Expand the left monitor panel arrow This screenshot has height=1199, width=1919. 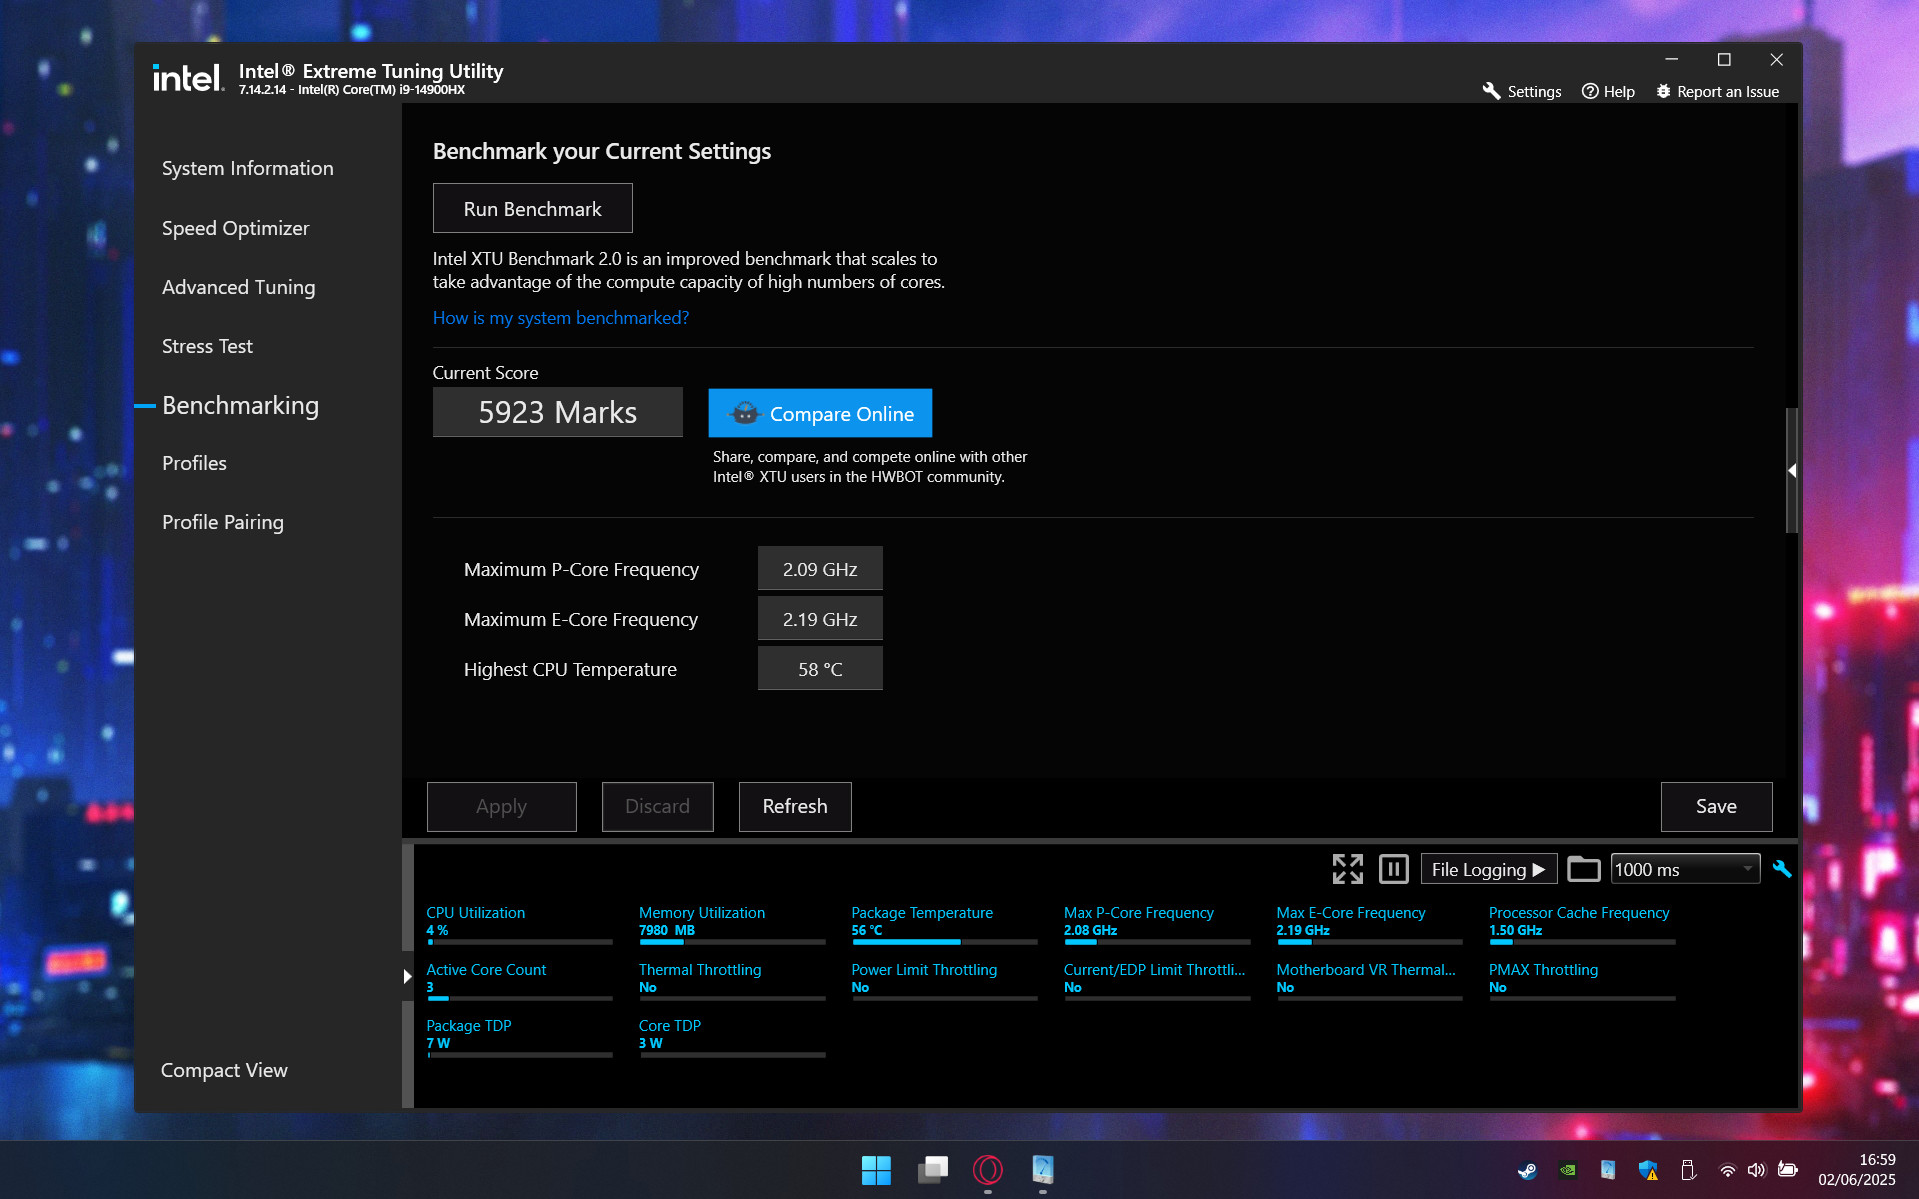coord(407,976)
